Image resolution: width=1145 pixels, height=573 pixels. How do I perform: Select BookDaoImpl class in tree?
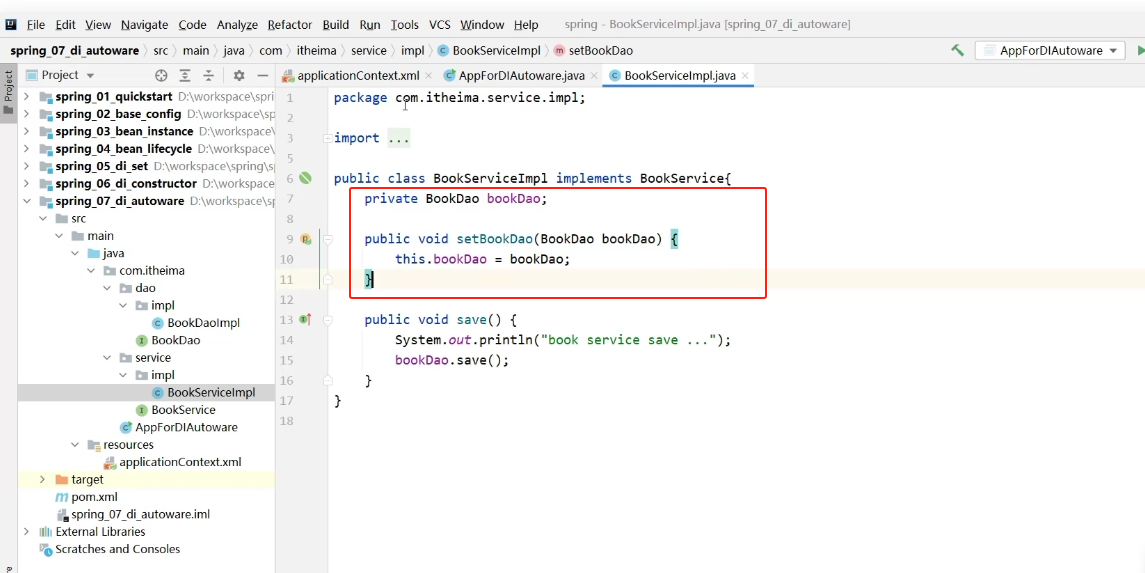(195, 323)
